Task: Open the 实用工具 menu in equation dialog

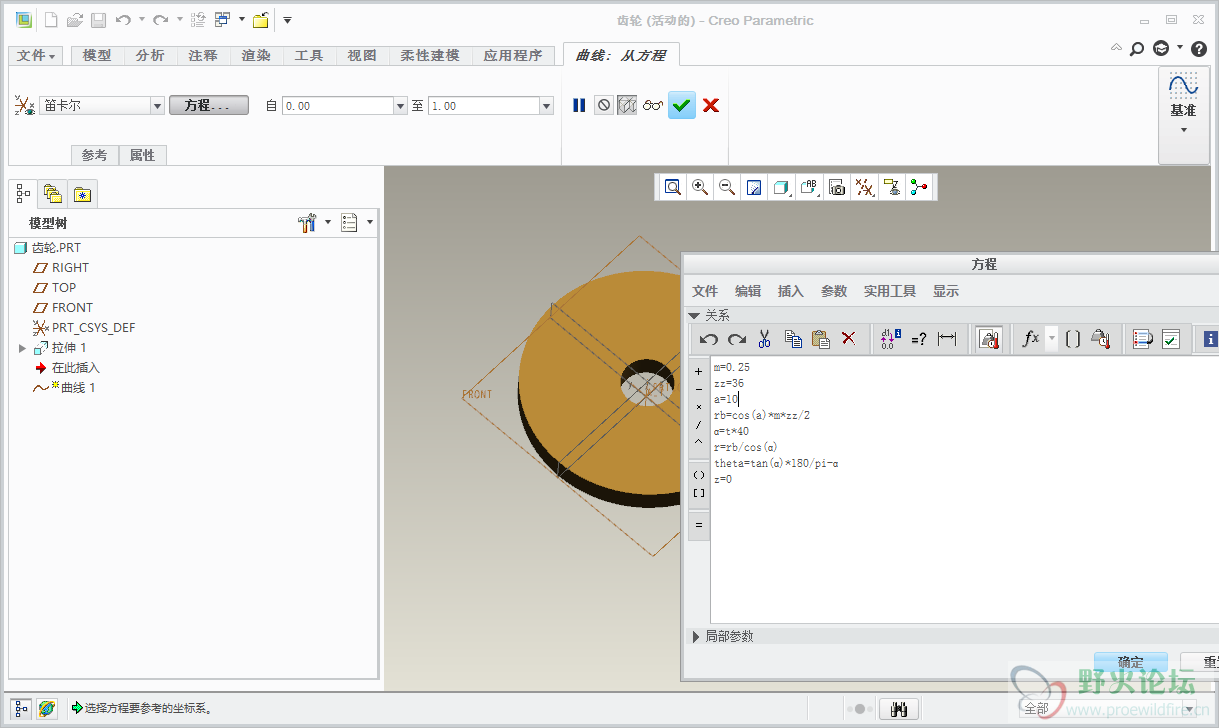Action: coord(890,291)
